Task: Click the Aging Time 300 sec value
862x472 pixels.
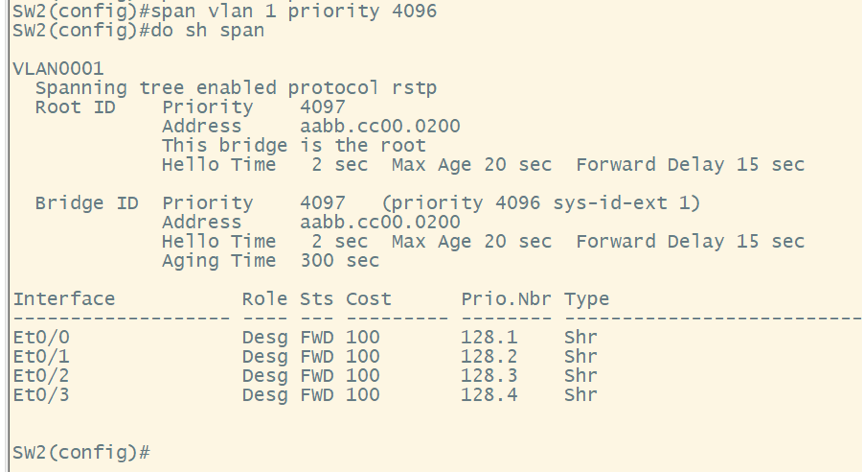Action: pyautogui.click(x=339, y=261)
